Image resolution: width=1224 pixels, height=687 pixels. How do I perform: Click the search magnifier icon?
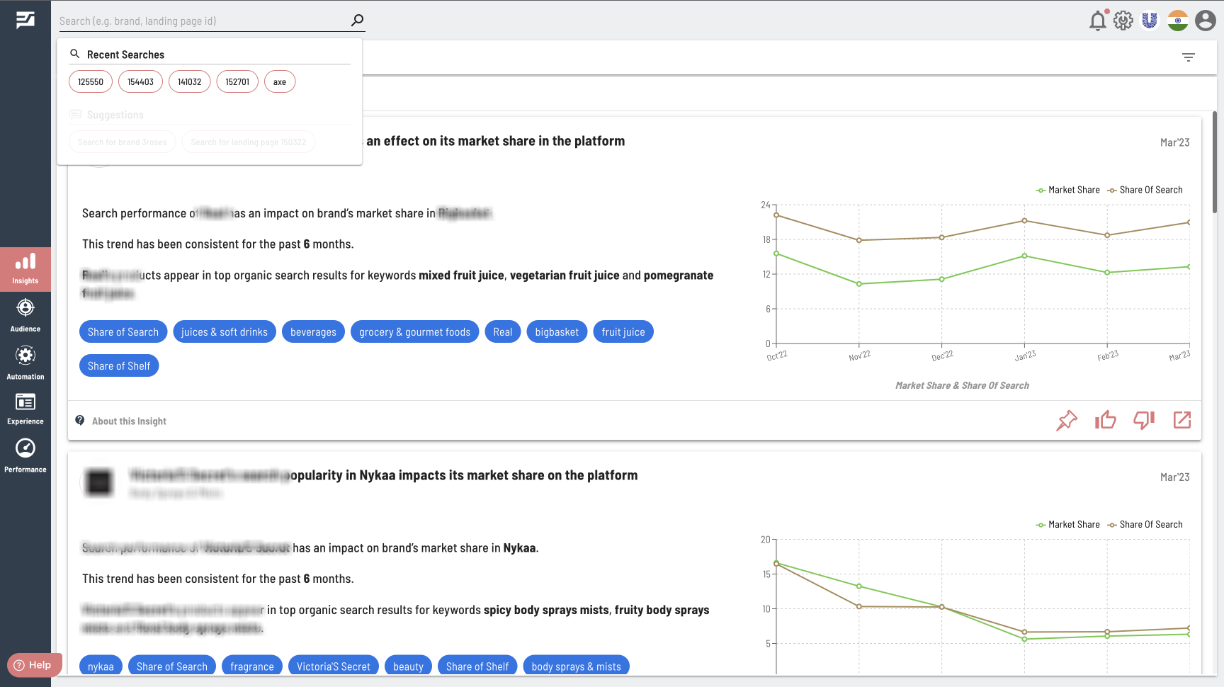click(x=357, y=20)
